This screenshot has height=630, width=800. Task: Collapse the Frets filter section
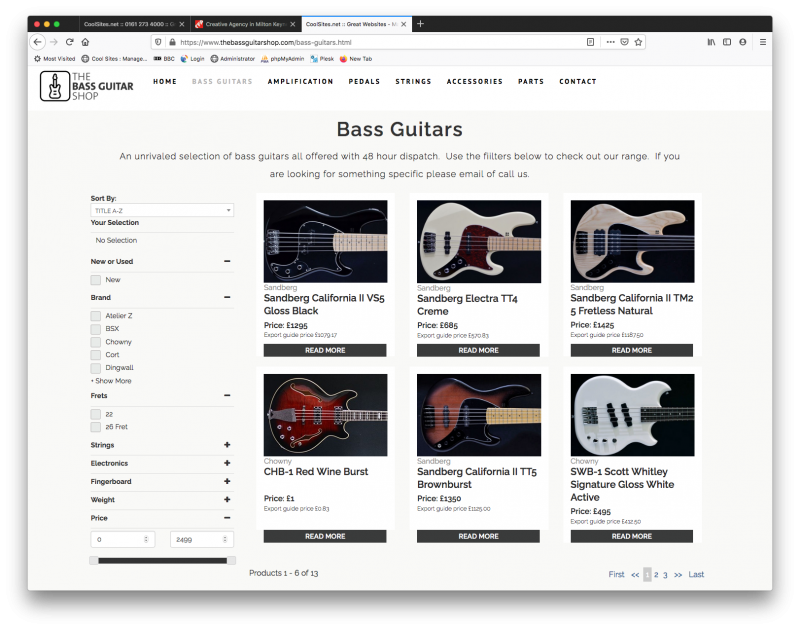click(227, 395)
